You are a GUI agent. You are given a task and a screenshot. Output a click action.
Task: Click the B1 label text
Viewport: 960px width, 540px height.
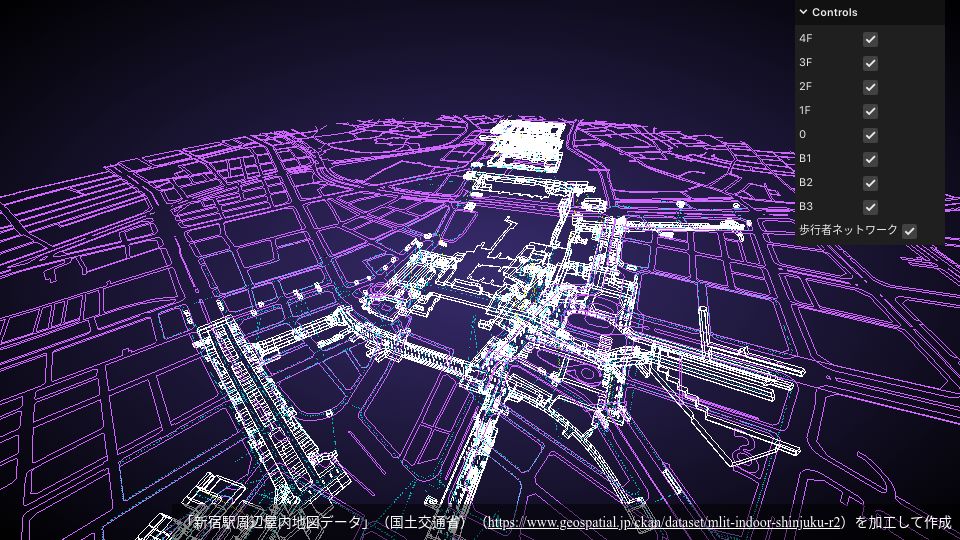(x=806, y=158)
